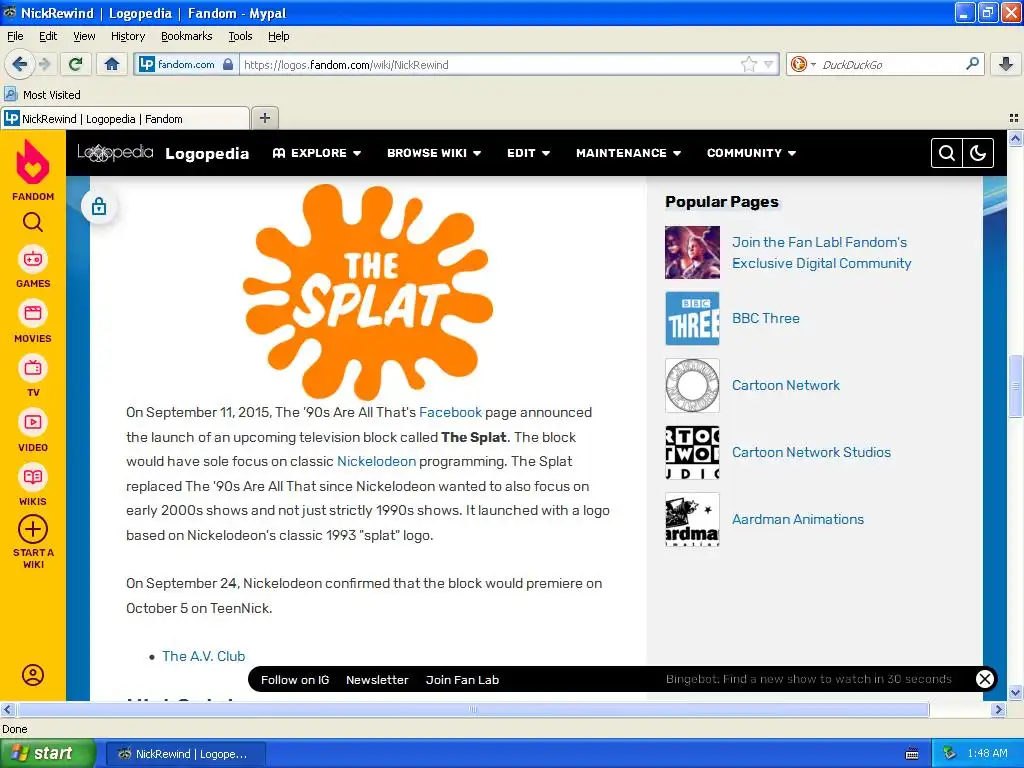Click the padlock site security icon

pos(228,64)
